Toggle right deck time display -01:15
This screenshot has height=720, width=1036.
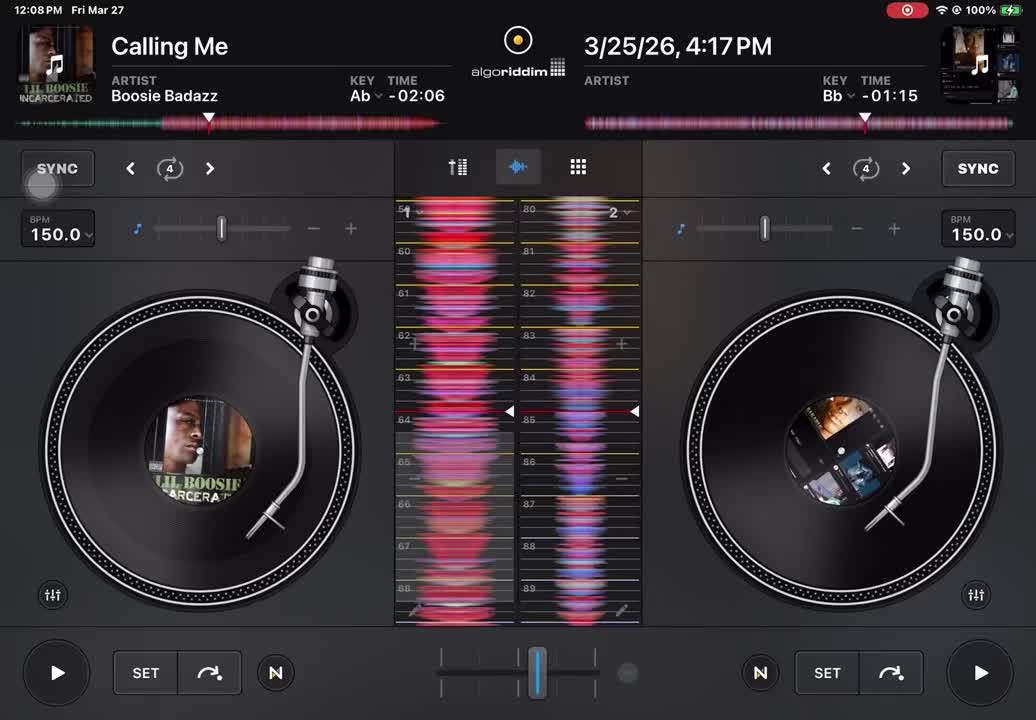889,96
